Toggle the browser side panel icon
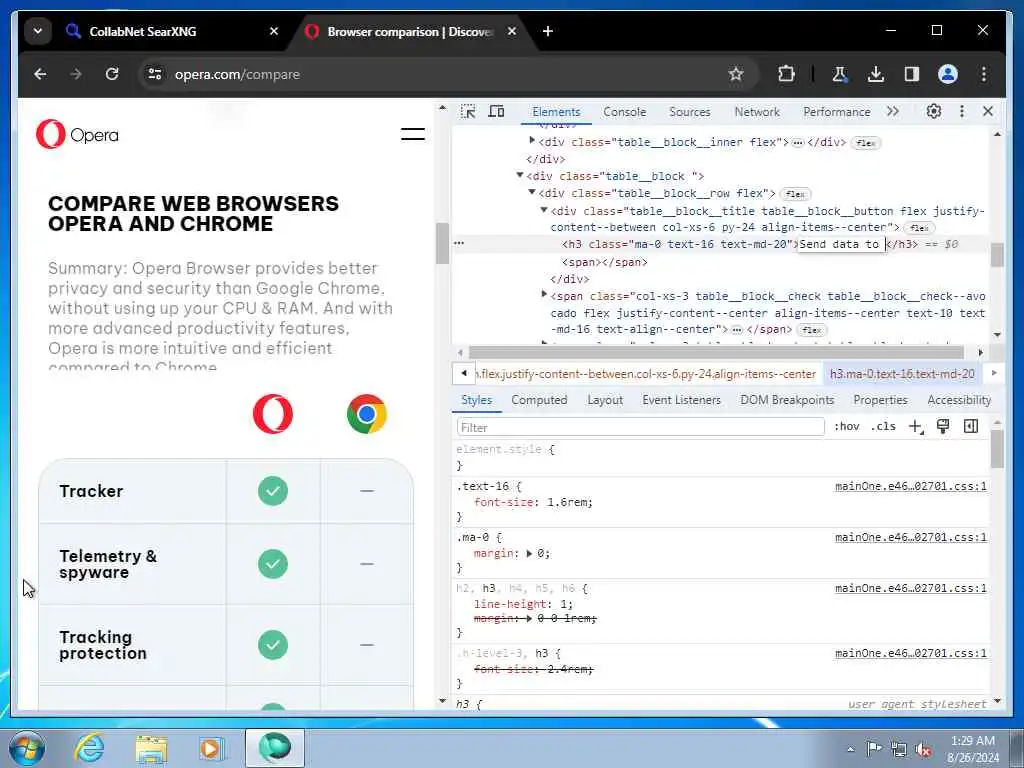 click(x=912, y=74)
